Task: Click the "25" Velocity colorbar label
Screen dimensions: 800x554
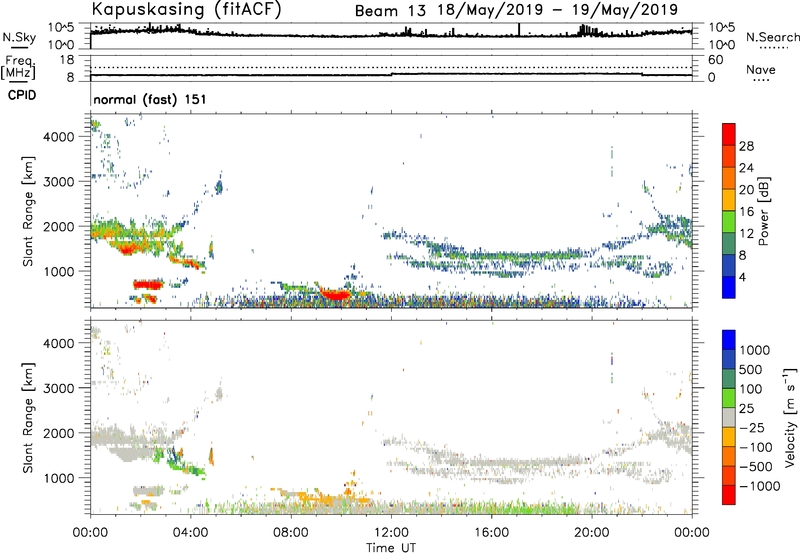Action: [746, 409]
